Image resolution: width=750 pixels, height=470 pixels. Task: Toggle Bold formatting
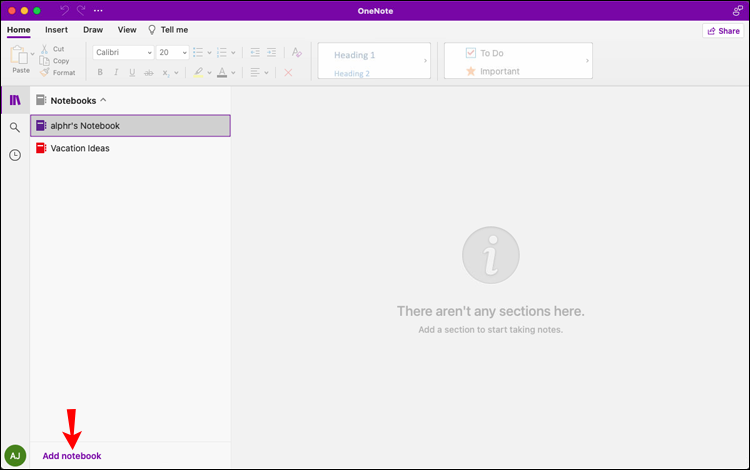click(100, 72)
